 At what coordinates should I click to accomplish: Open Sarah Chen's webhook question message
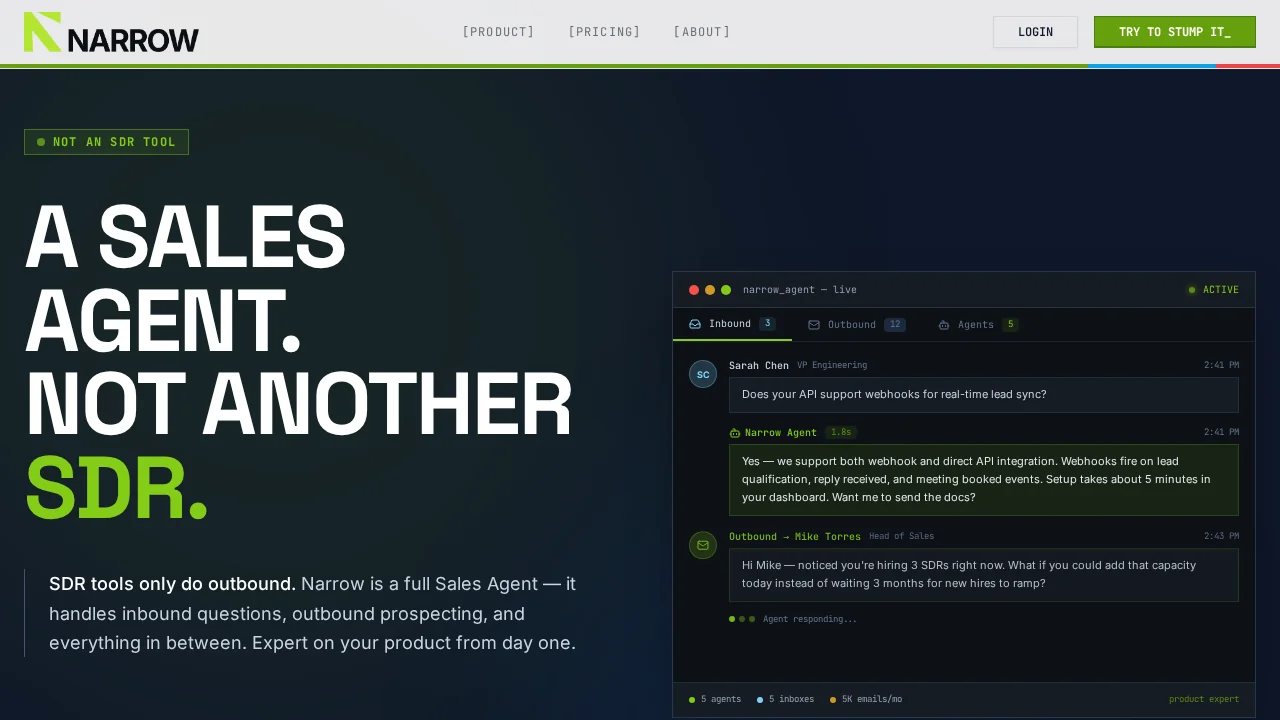tap(983, 395)
